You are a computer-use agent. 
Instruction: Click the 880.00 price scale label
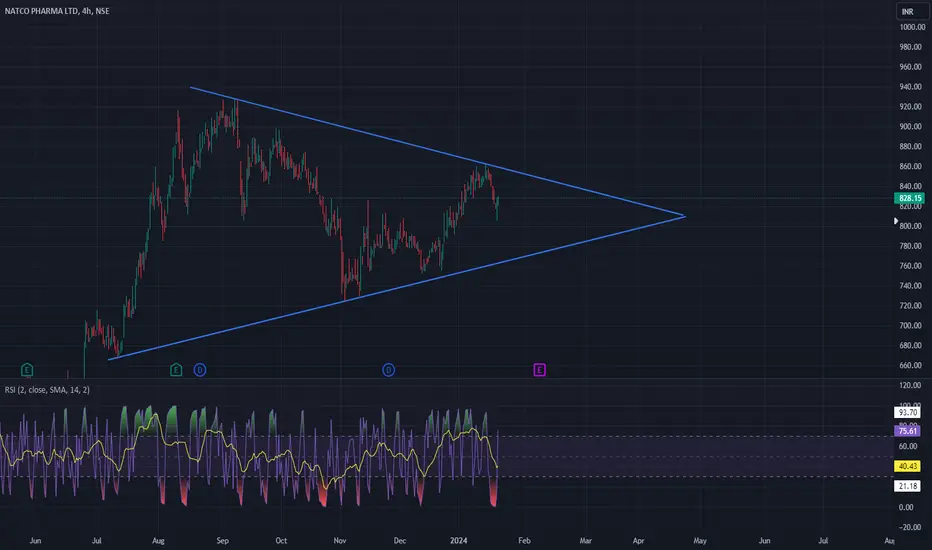pyautogui.click(x=910, y=146)
